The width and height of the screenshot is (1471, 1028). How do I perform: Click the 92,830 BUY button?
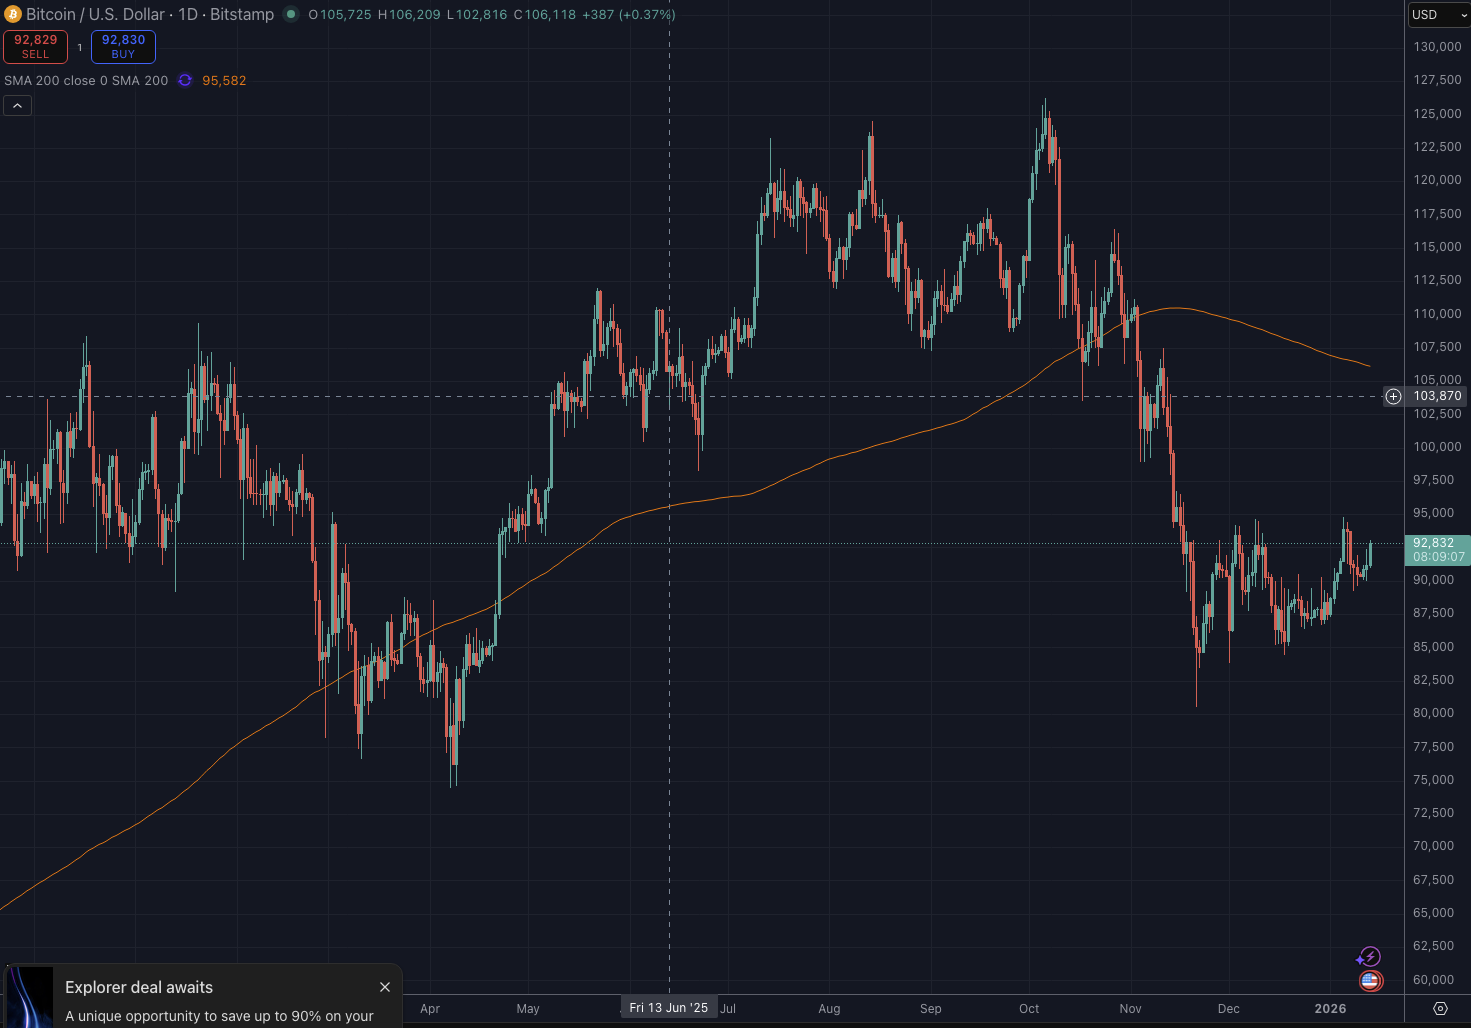(123, 46)
